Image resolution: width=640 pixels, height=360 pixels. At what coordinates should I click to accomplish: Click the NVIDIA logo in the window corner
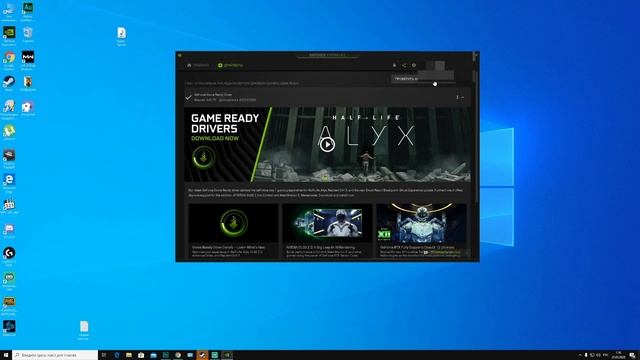[180, 55]
